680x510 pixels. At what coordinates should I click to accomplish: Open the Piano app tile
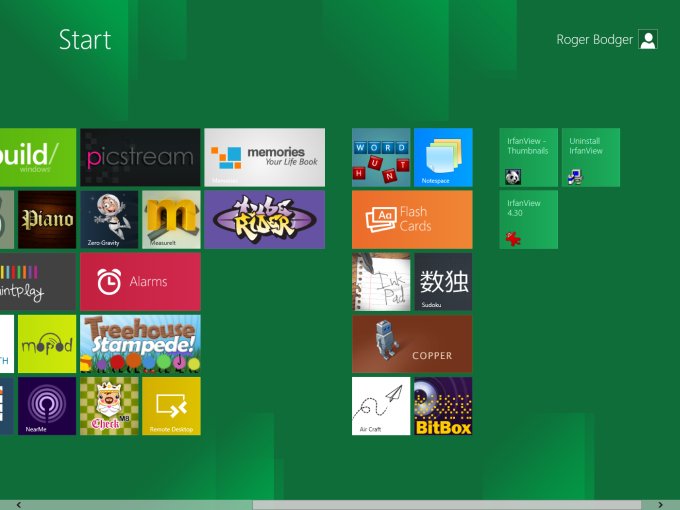point(47,219)
